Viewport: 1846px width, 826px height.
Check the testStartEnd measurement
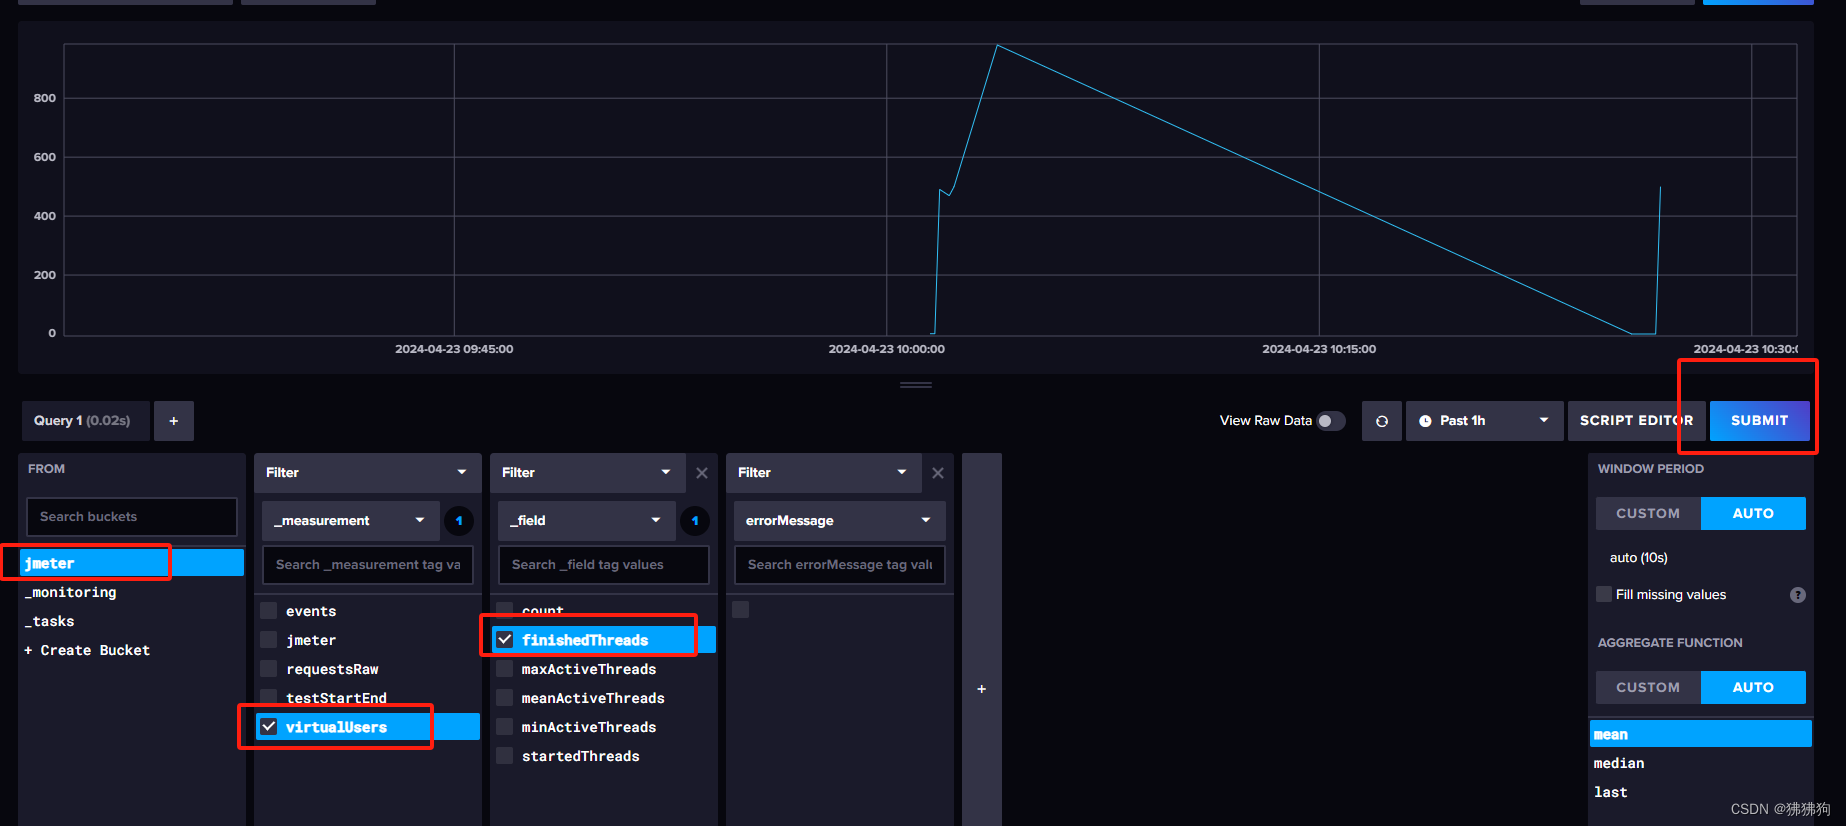pos(269,698)
